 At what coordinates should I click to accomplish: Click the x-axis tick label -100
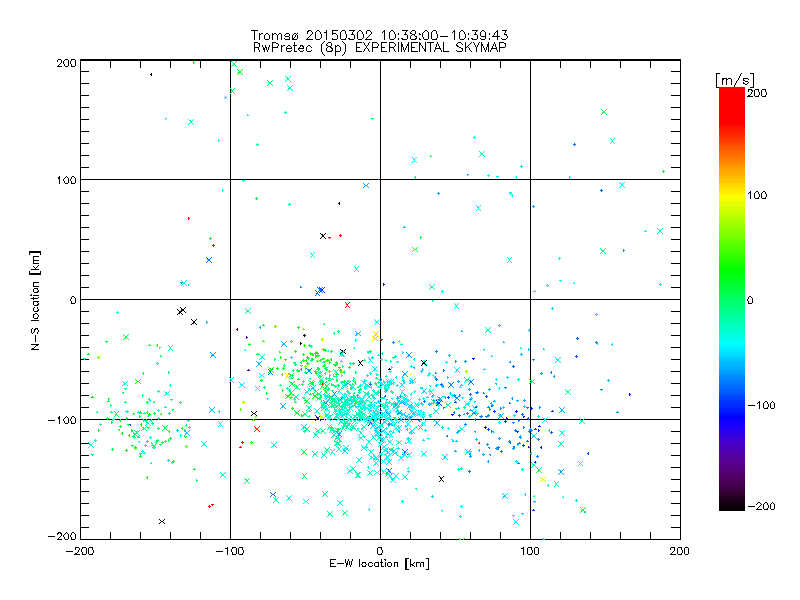[230, 551]
